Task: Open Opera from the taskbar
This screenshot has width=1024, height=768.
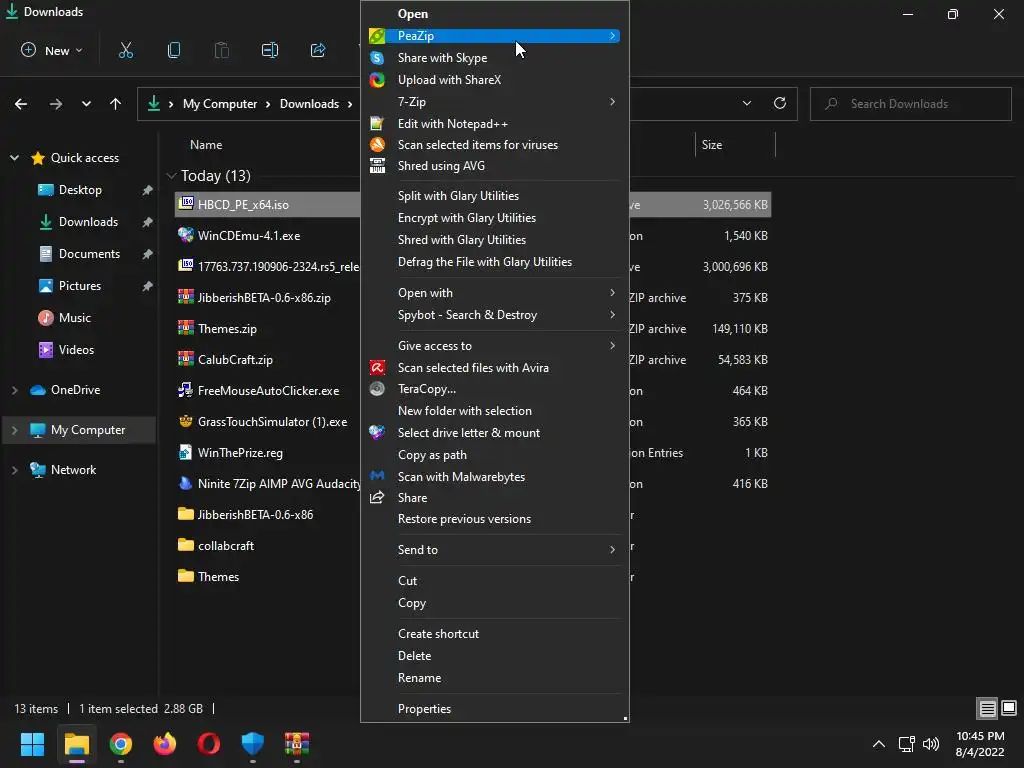Action: 208,744
